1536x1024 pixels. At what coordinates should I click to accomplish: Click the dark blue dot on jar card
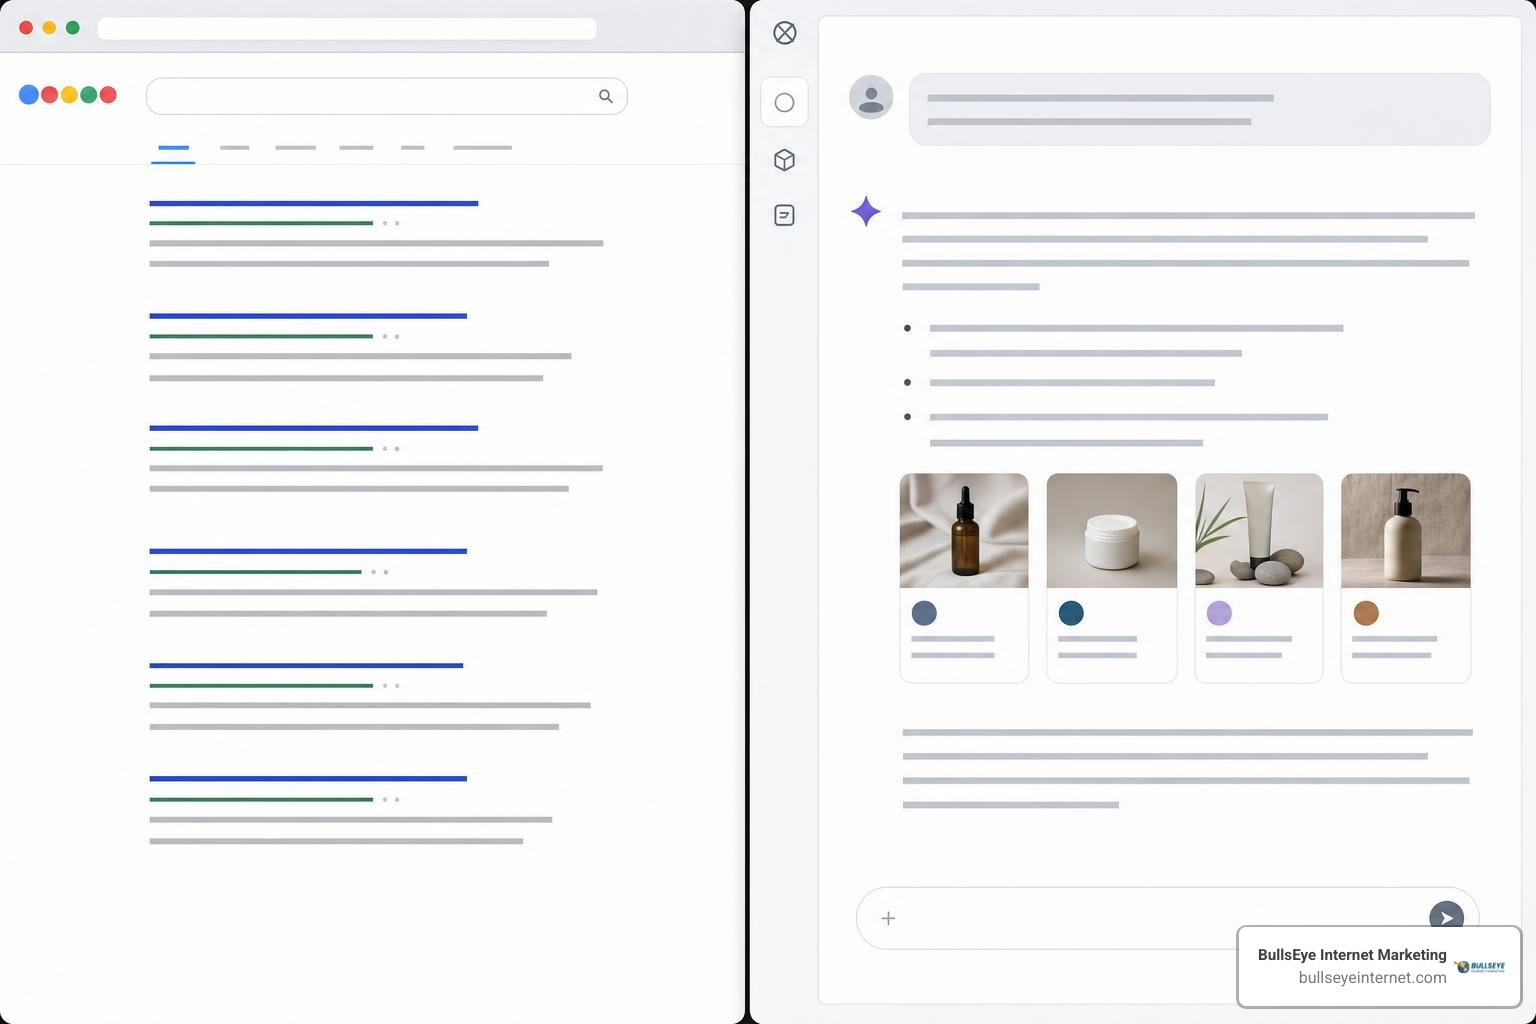click(1071, 613)
